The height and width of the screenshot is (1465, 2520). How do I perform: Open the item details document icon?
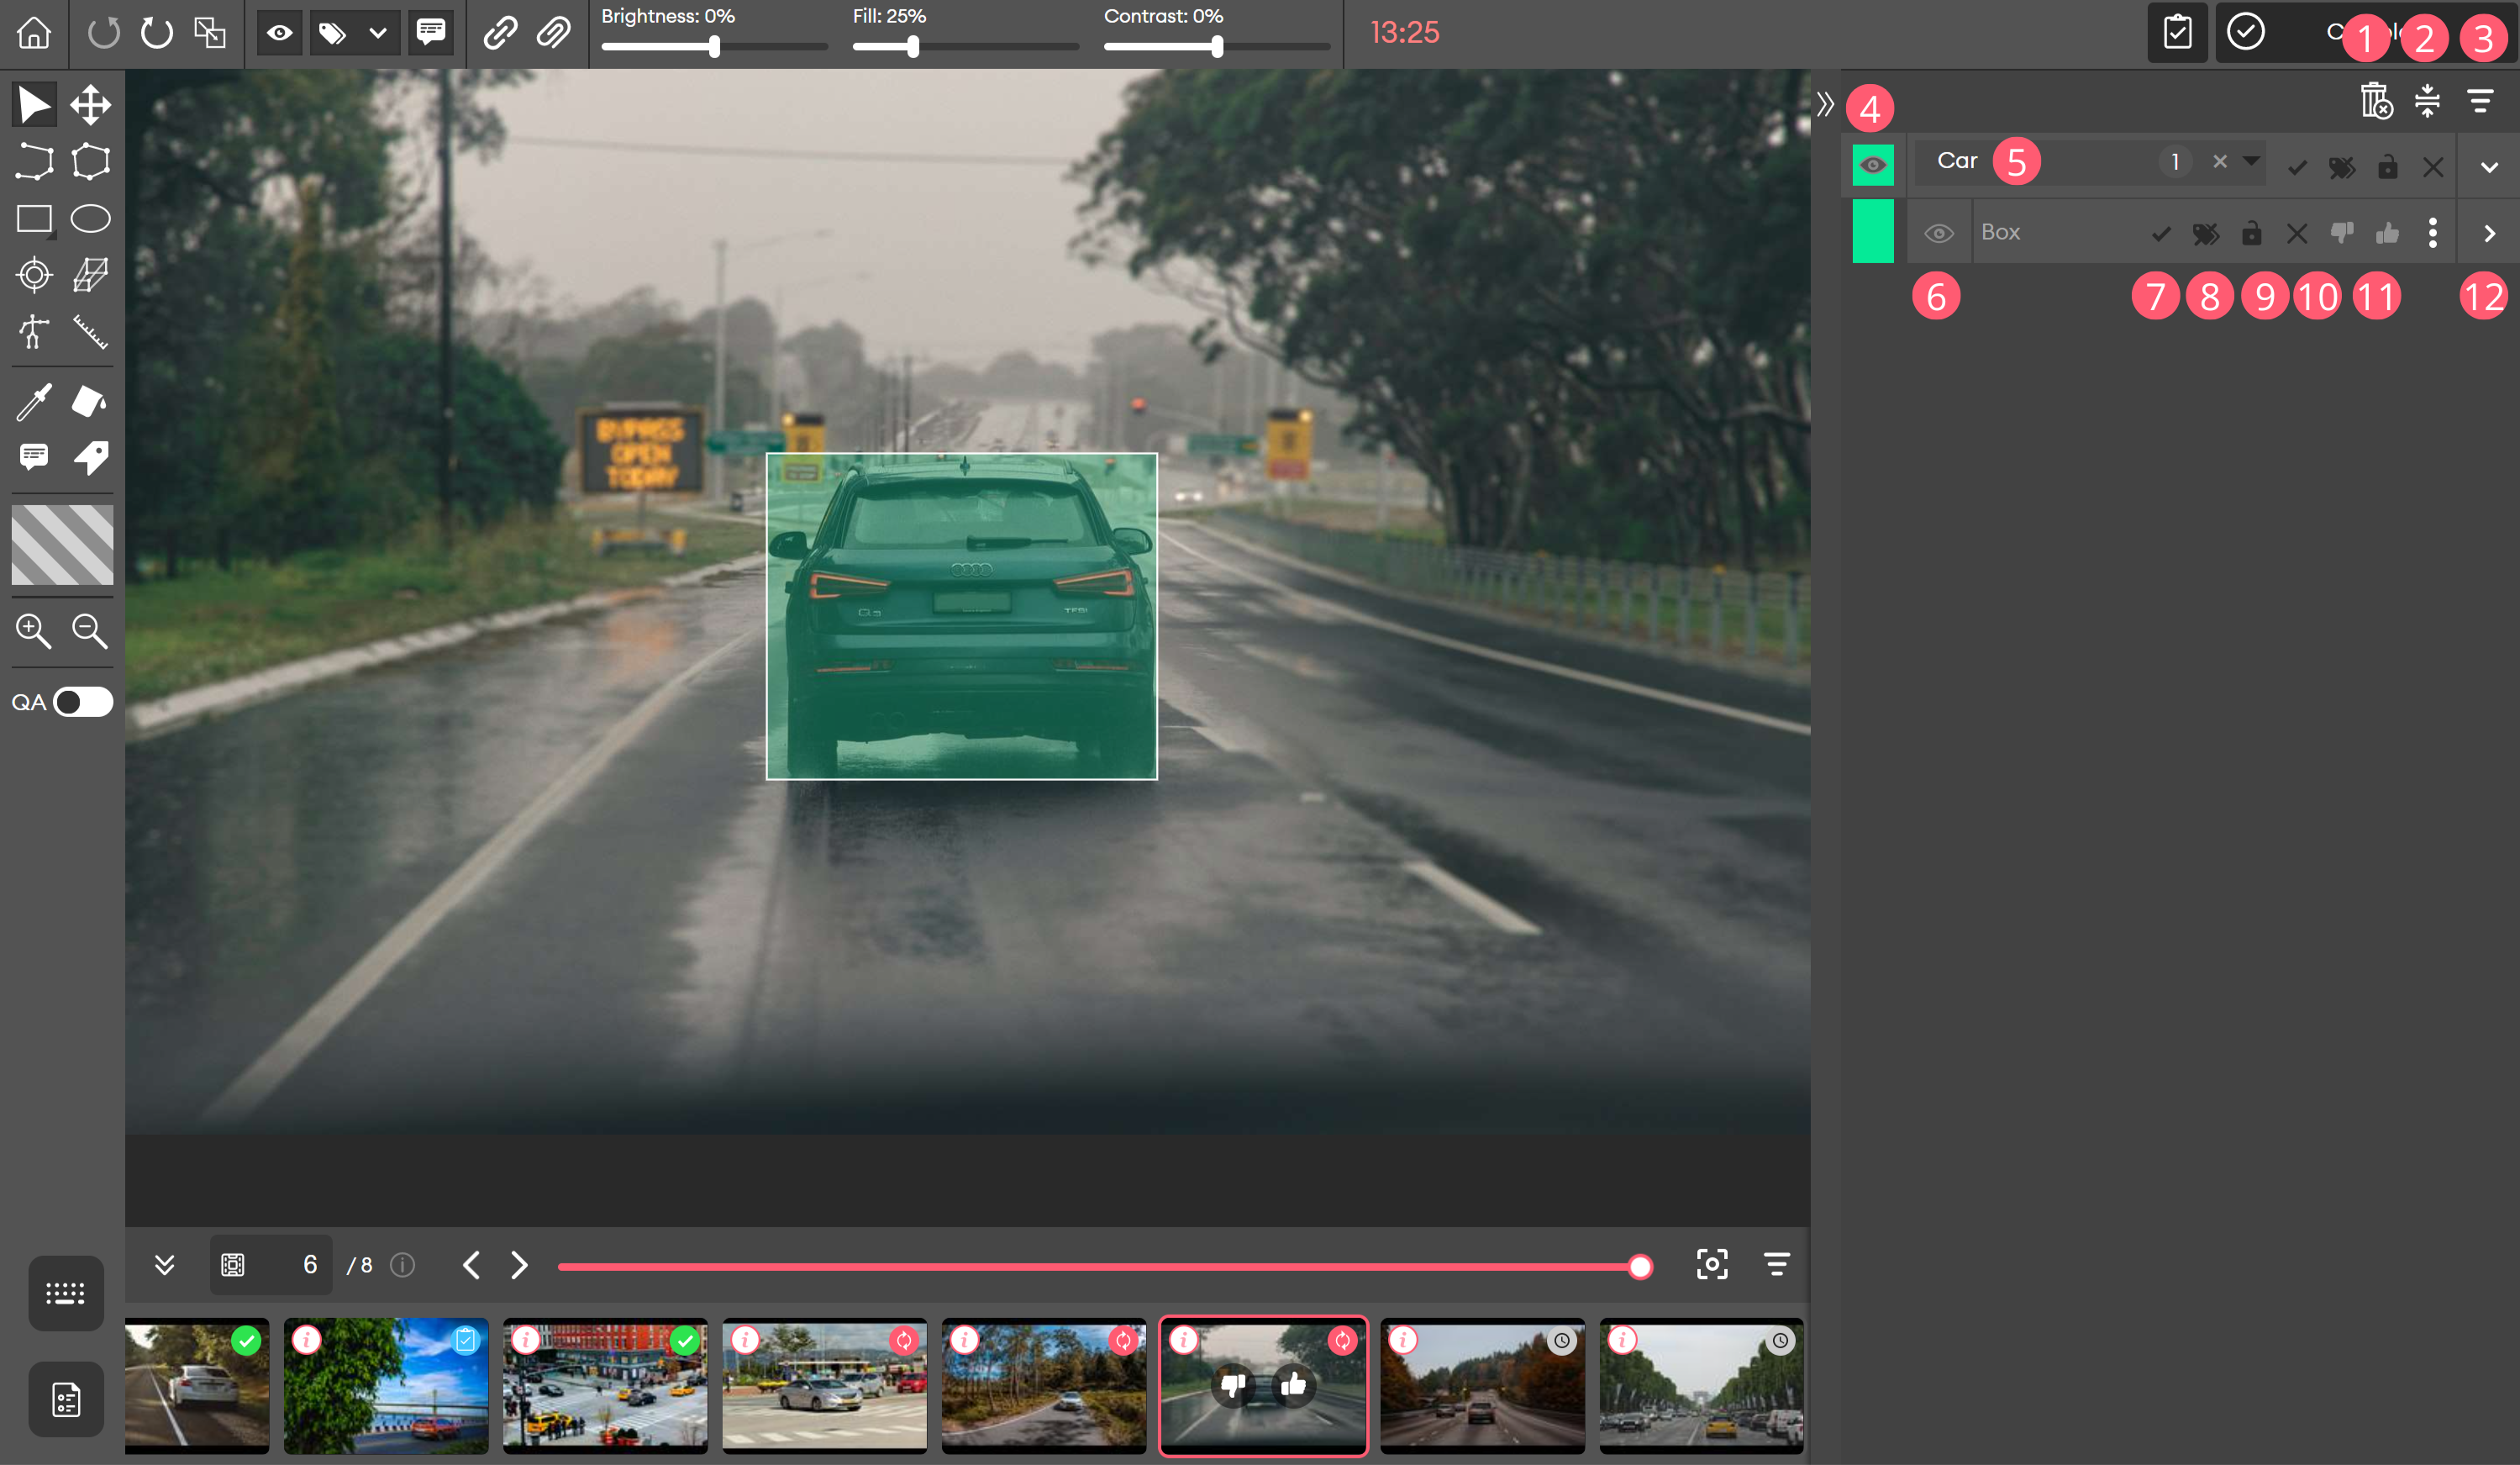tap(66, 1399)
